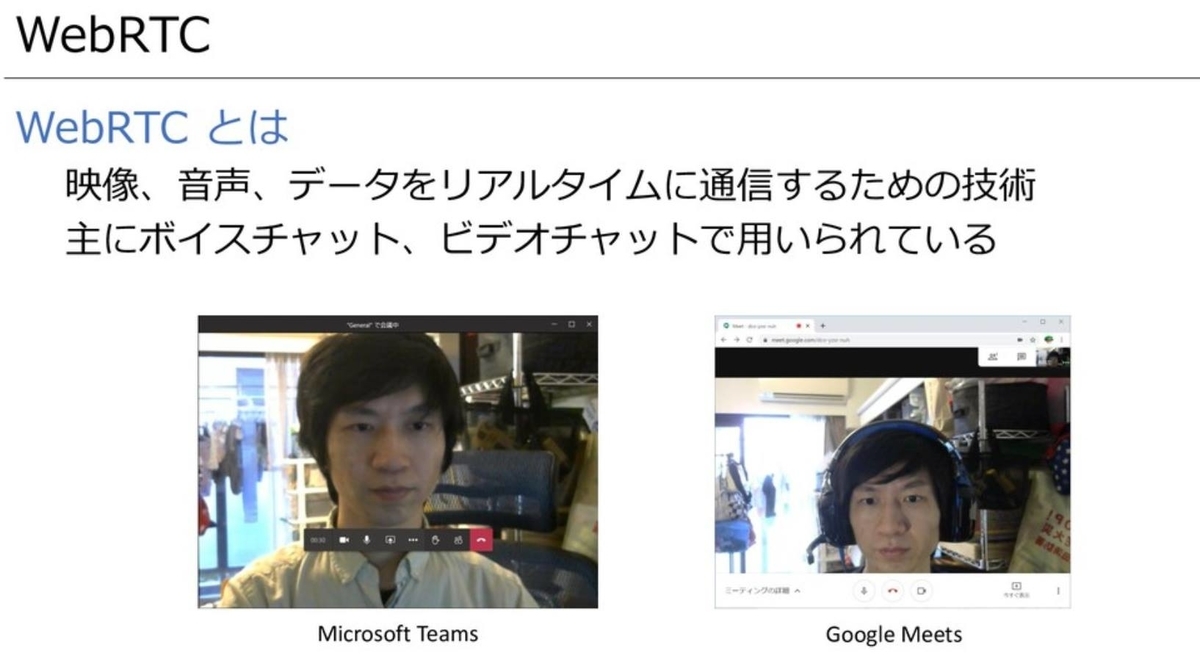
Task: Open the three-dot options menu in Meet
Action: click(x=1058, y=591)
